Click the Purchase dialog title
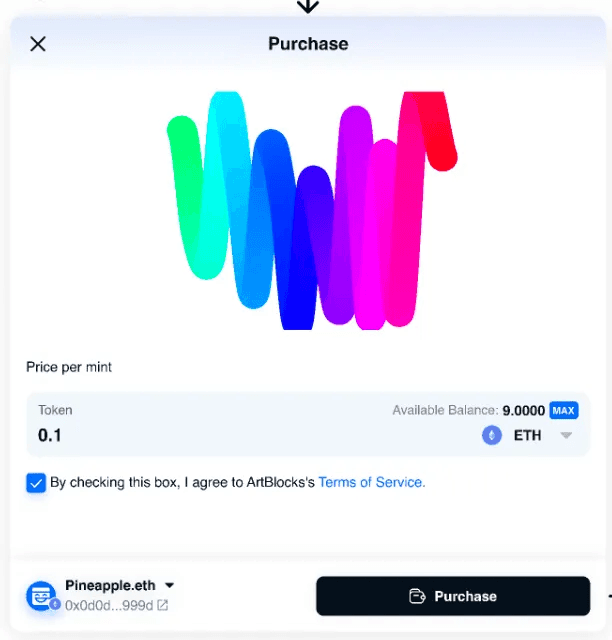 (x=308, y=44)
